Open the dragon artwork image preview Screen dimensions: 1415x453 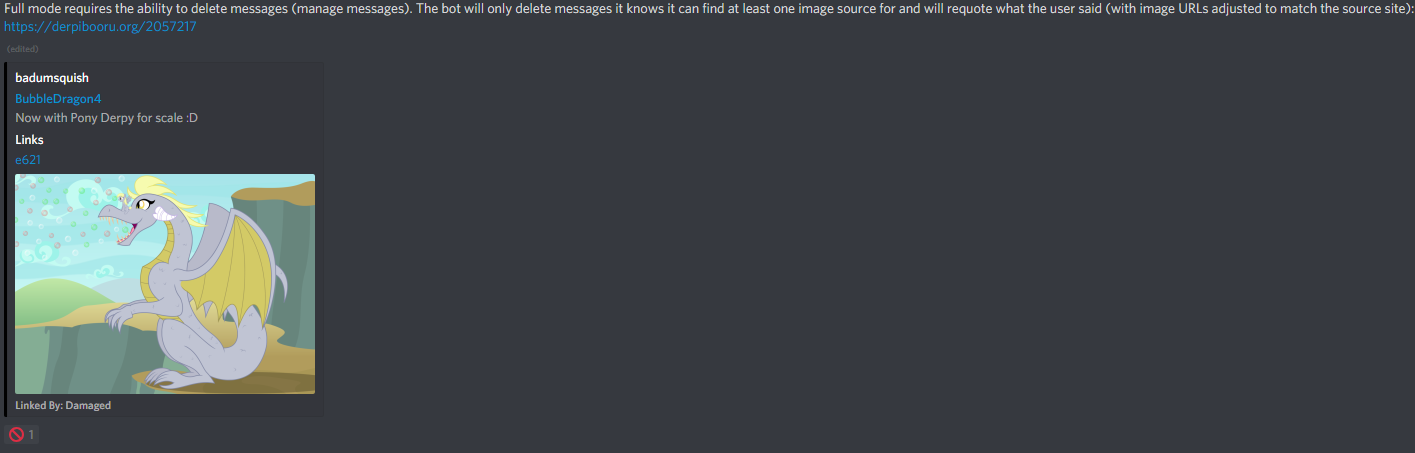click(x=165, y=284)
